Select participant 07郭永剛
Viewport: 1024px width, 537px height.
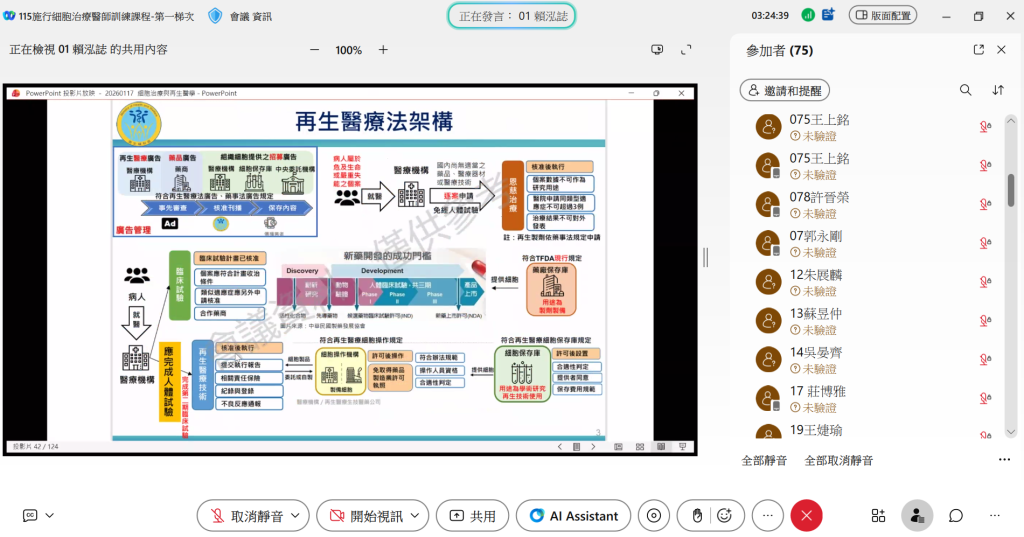873,243
